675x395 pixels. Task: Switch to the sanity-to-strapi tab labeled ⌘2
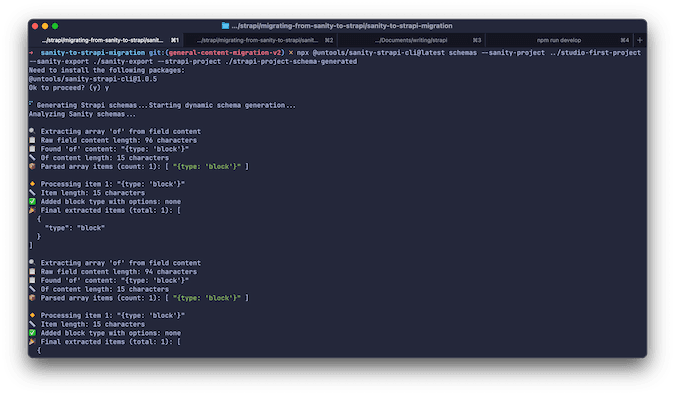(x=261, y=40)
